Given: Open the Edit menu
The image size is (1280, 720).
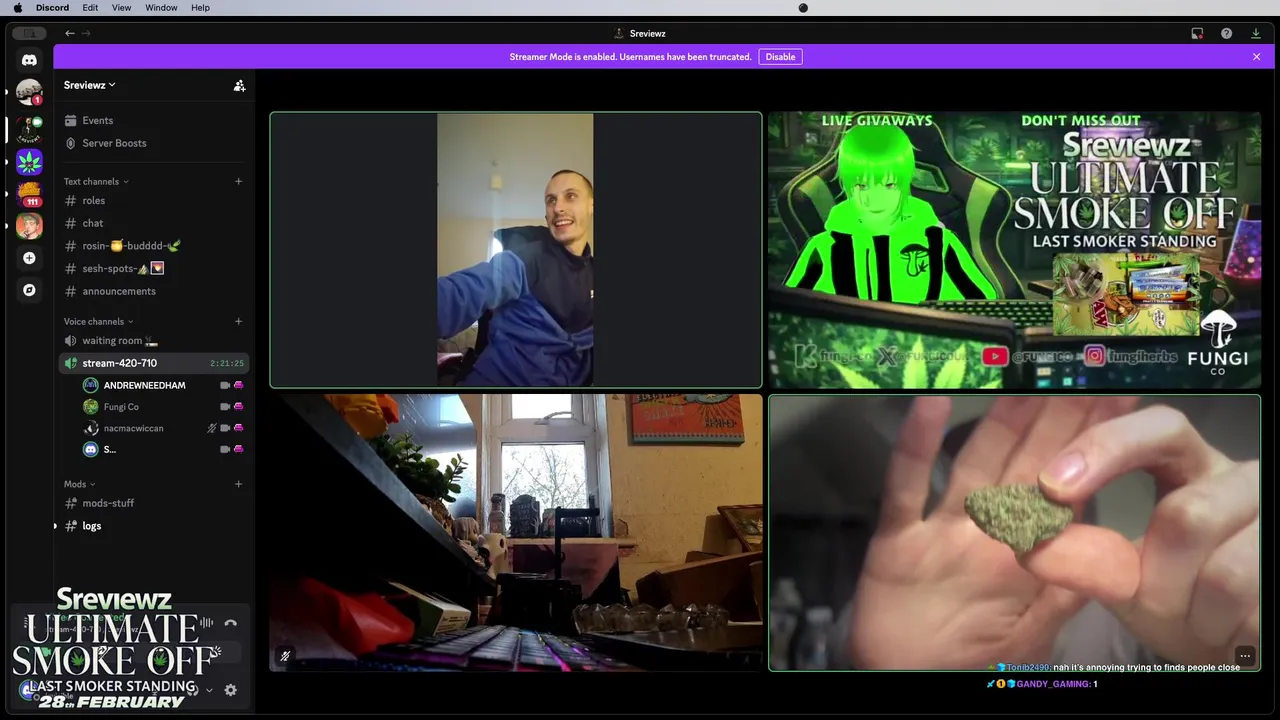Looking at the screenshot, I should [x=90, y=8].
